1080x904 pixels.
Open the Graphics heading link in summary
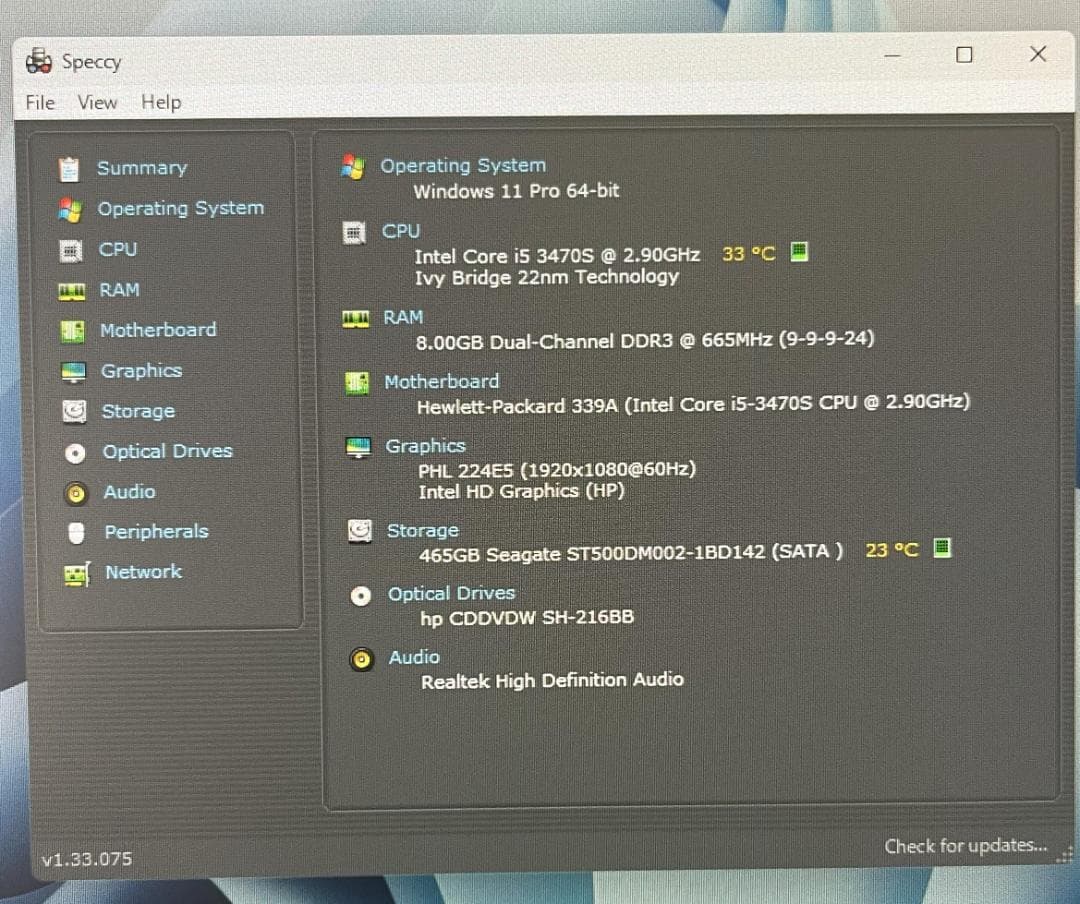pyautogui.click(x=426, y=446)
